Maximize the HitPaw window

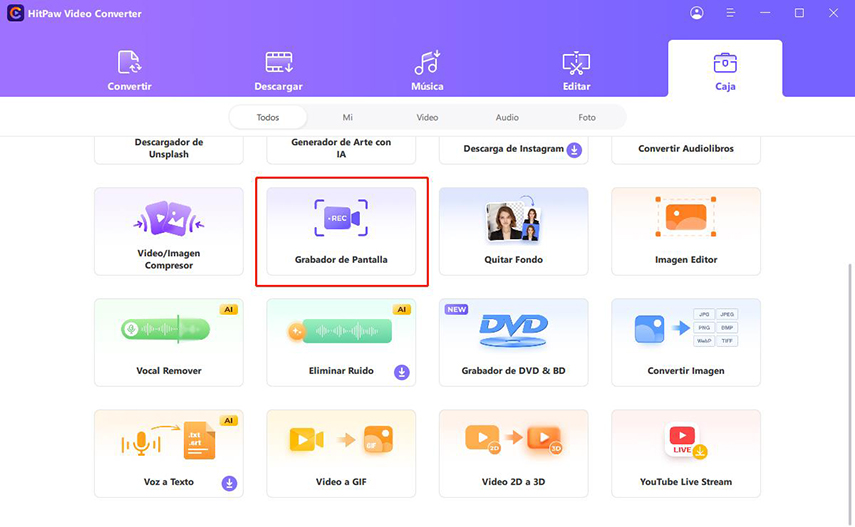tap(799, 13)
